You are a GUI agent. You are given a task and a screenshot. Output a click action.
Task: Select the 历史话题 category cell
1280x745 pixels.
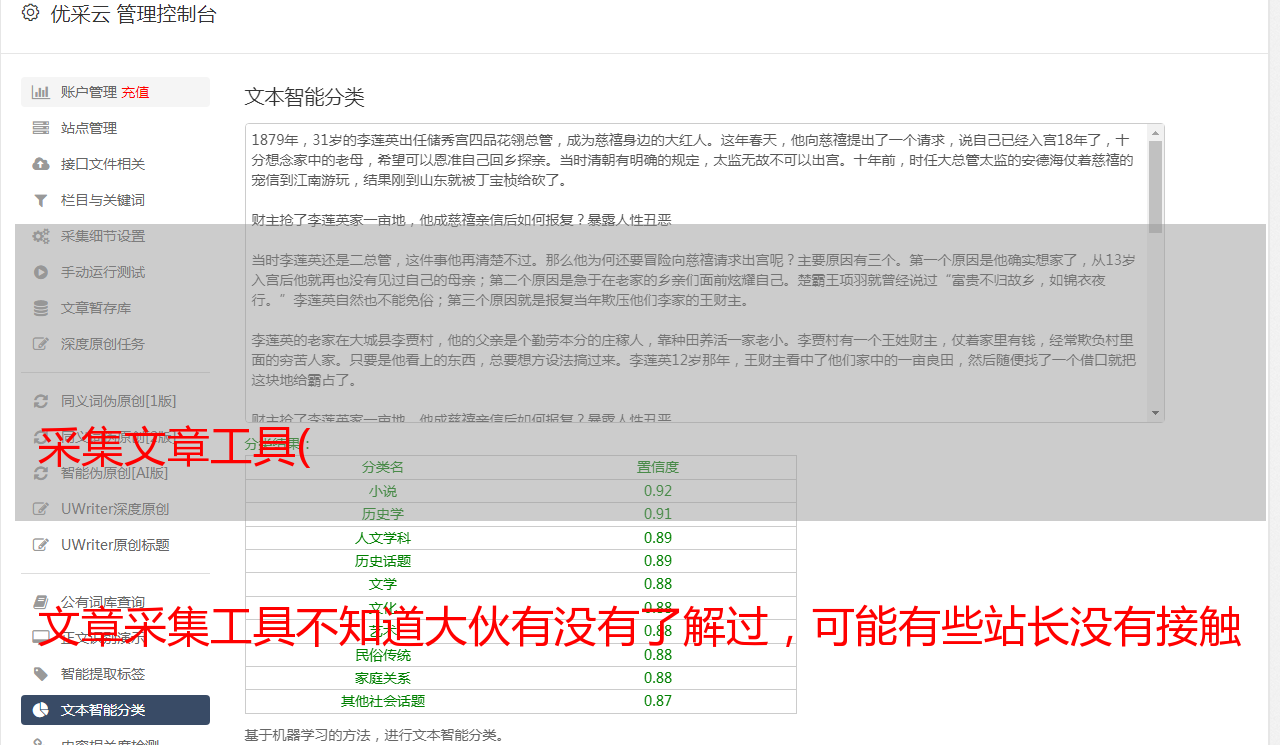[383, 561]
